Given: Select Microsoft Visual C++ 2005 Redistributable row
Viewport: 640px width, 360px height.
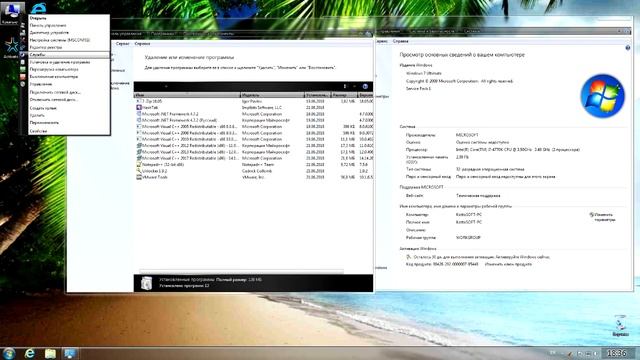Looking at the screenshot, I should coord(253,127).
